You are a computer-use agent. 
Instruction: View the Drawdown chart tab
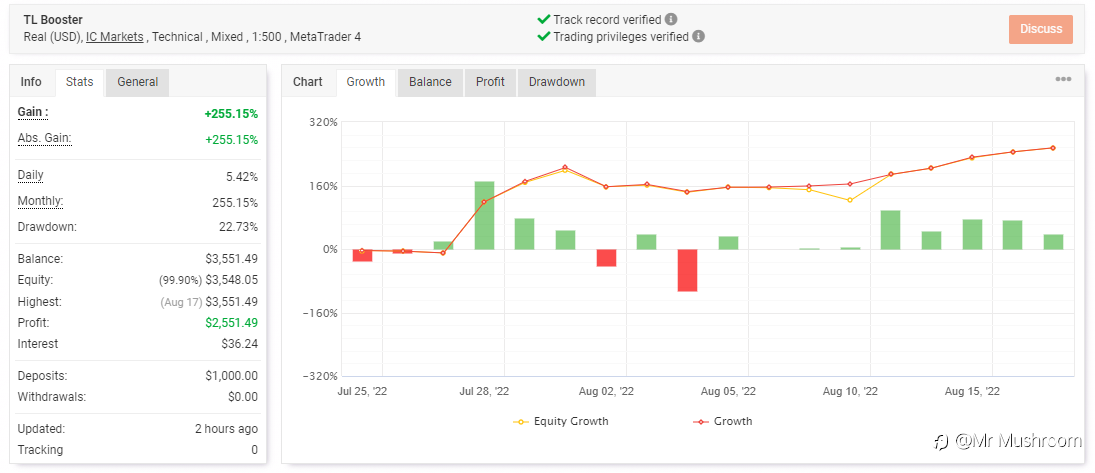point(557,82)
